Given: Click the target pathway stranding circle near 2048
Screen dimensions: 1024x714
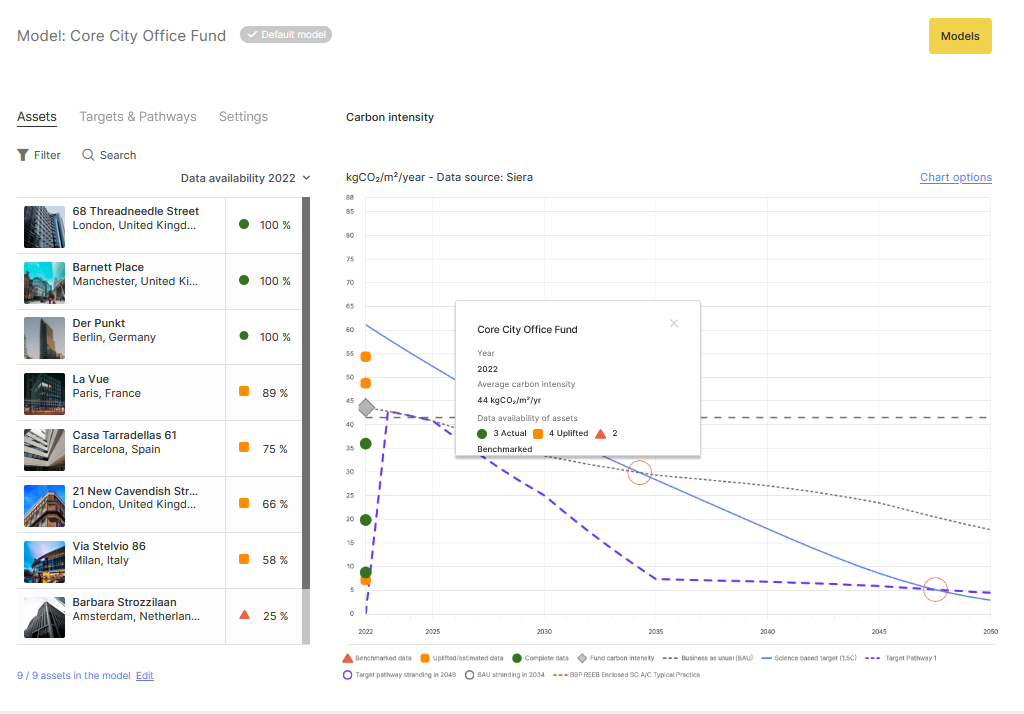Looking at the screenshot, I should coord(935,590).
